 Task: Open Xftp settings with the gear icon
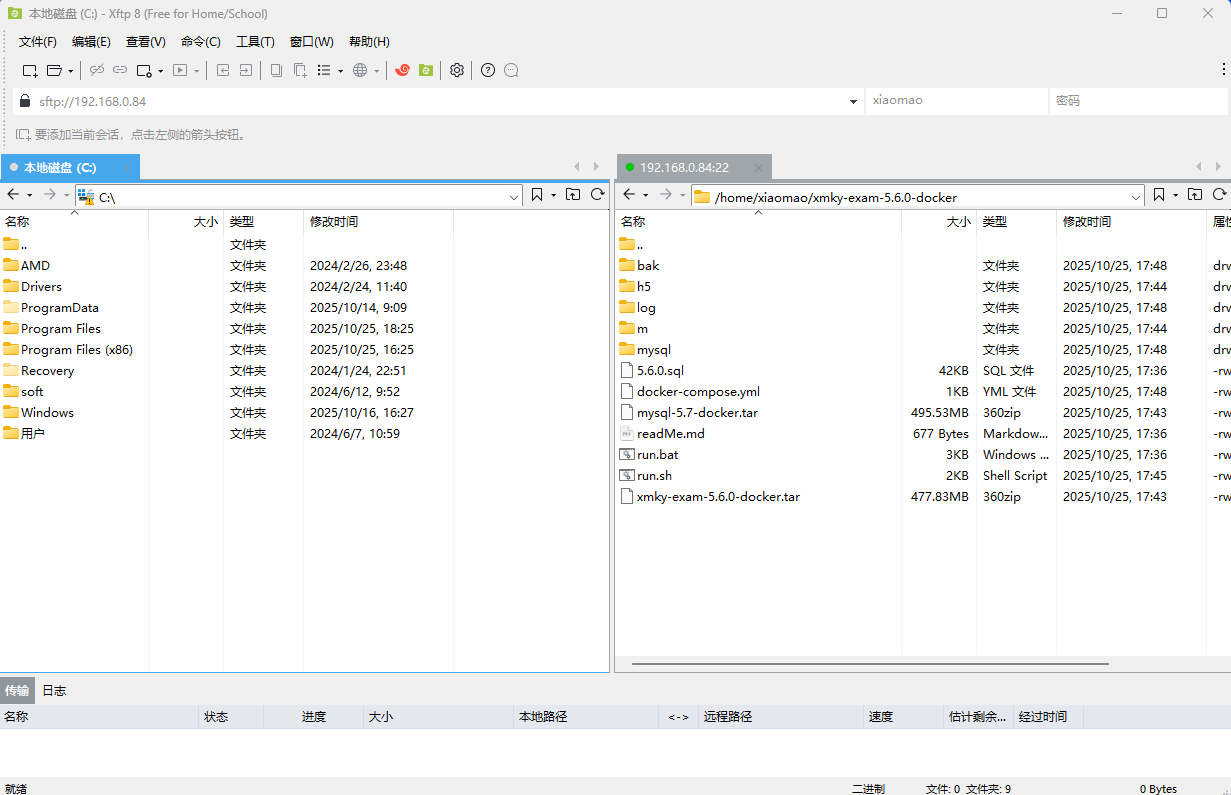(456, 70)
